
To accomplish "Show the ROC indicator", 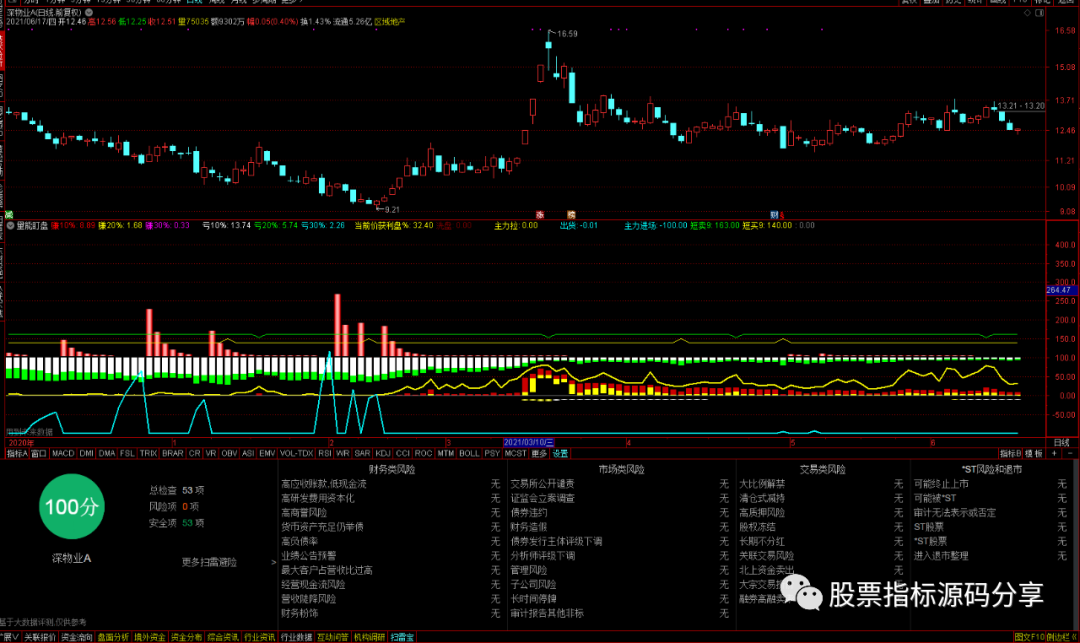I will click(x=424, y=454).
